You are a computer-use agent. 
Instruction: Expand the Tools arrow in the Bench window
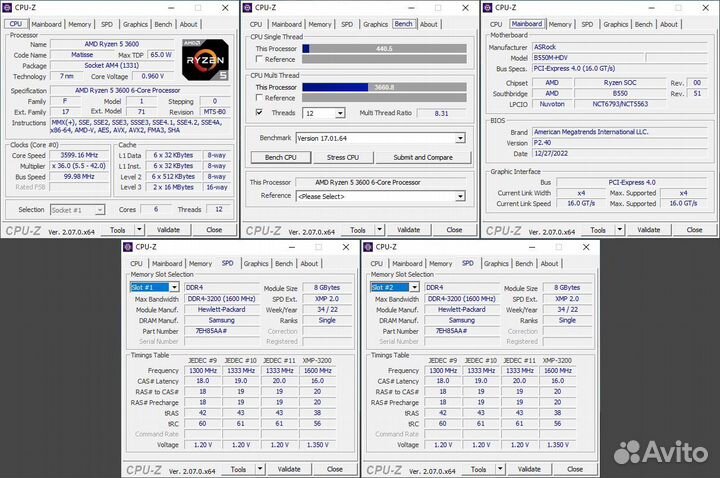coord(379,230)
